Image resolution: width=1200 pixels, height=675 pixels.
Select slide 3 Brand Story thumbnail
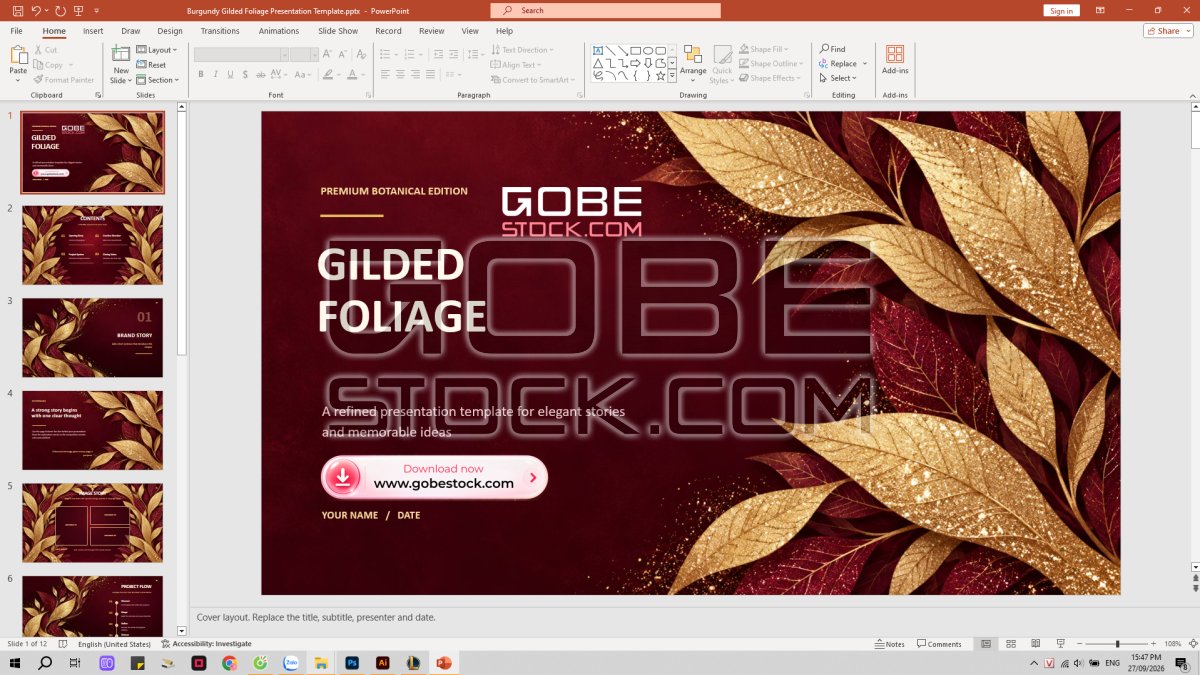92,338
